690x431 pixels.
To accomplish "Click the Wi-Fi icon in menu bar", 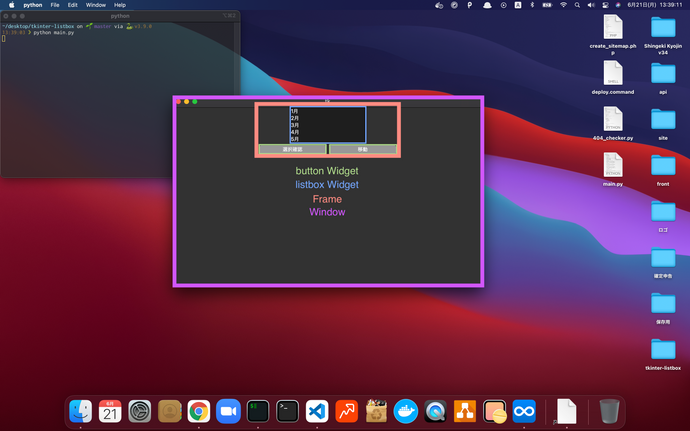I will pyautogui.click(x=563, y=5).
